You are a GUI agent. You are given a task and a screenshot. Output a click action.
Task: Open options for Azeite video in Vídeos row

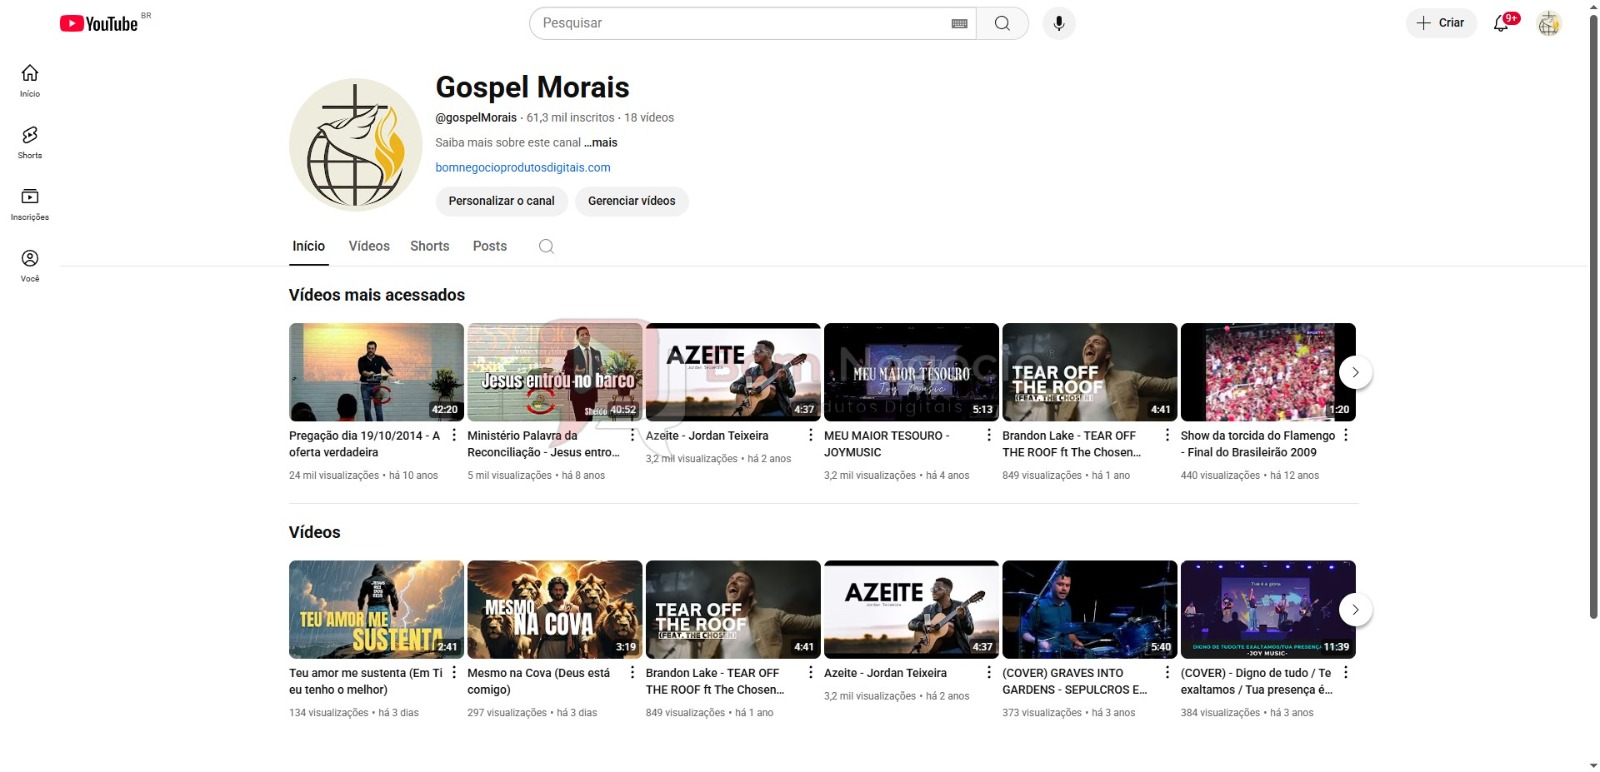tap(989, 673)
